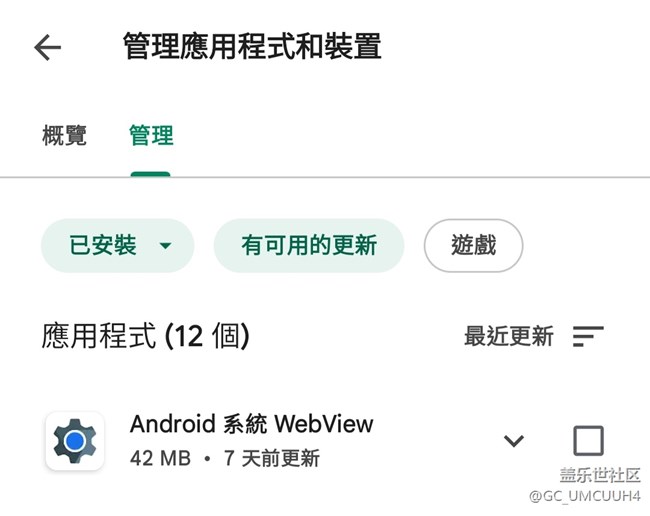Tap the 42 MB • 7 天前更新 subtitle

click(x=225, y=458)
